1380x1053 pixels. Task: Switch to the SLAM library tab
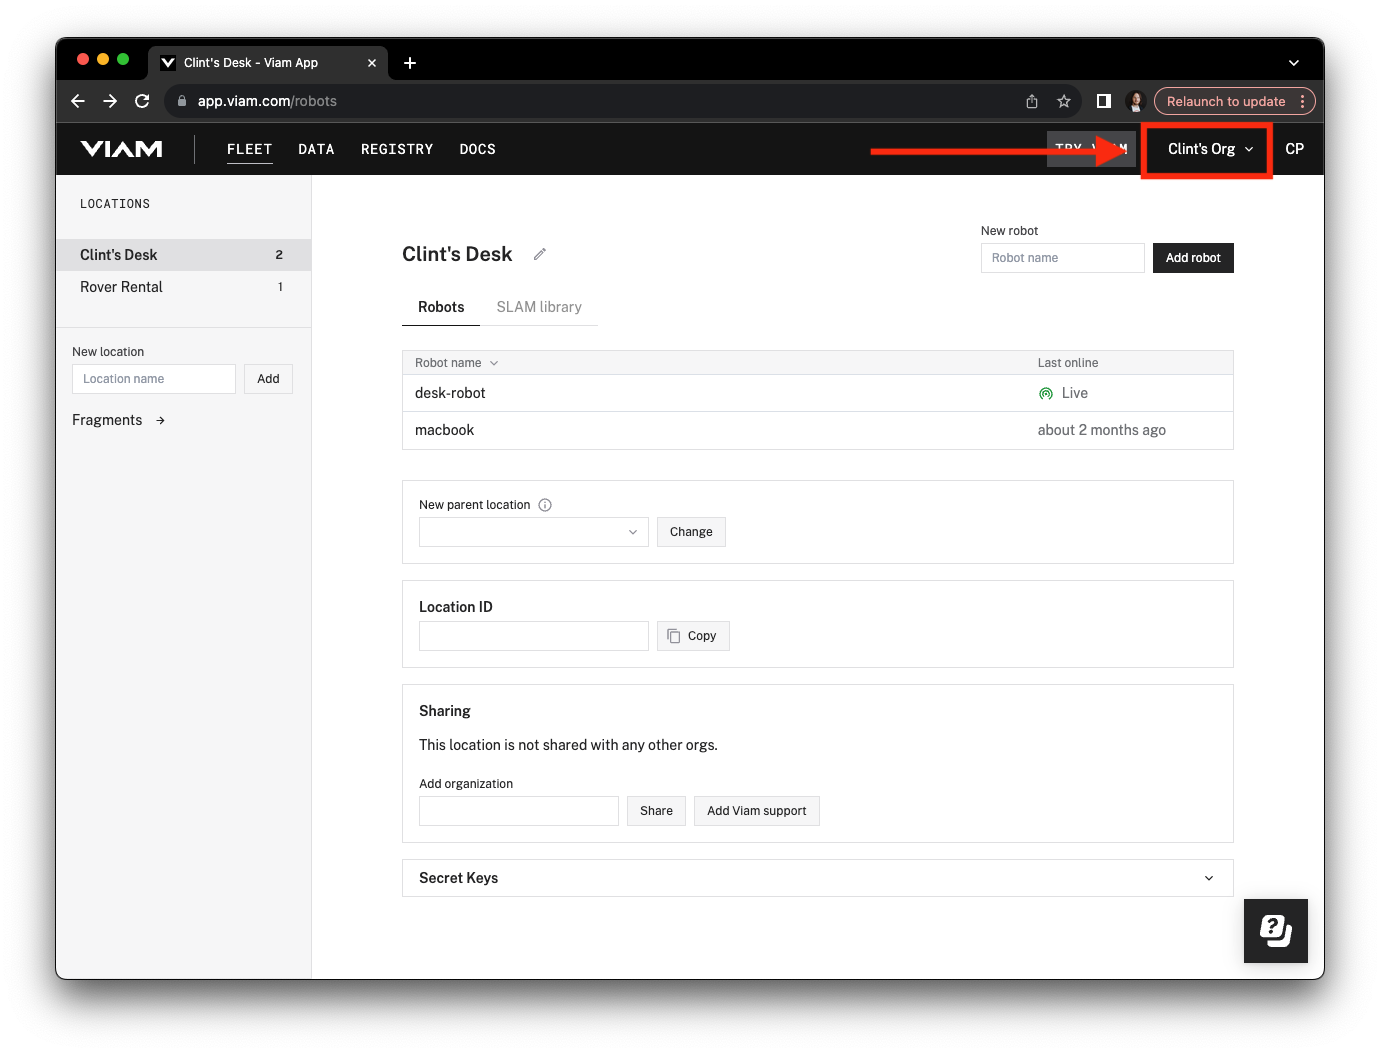tap(540, 307)
